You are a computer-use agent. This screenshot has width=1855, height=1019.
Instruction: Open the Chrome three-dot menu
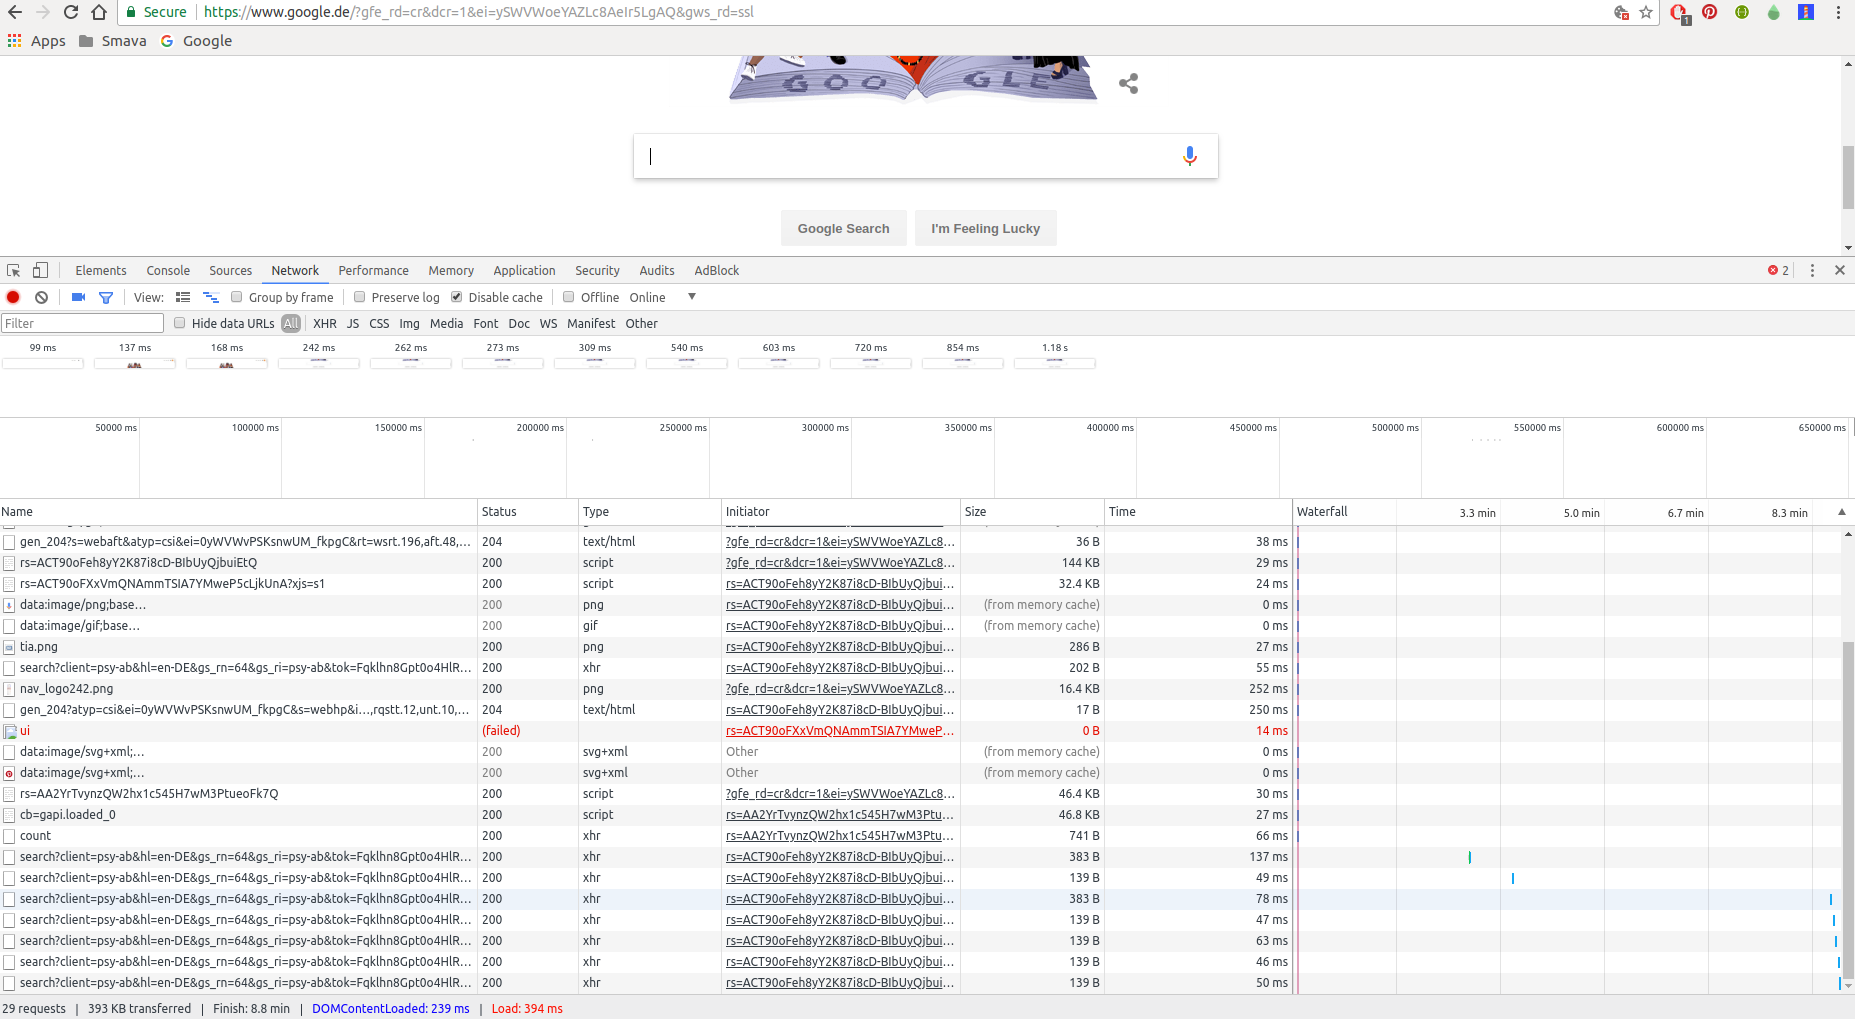[x=1838, y=12]
